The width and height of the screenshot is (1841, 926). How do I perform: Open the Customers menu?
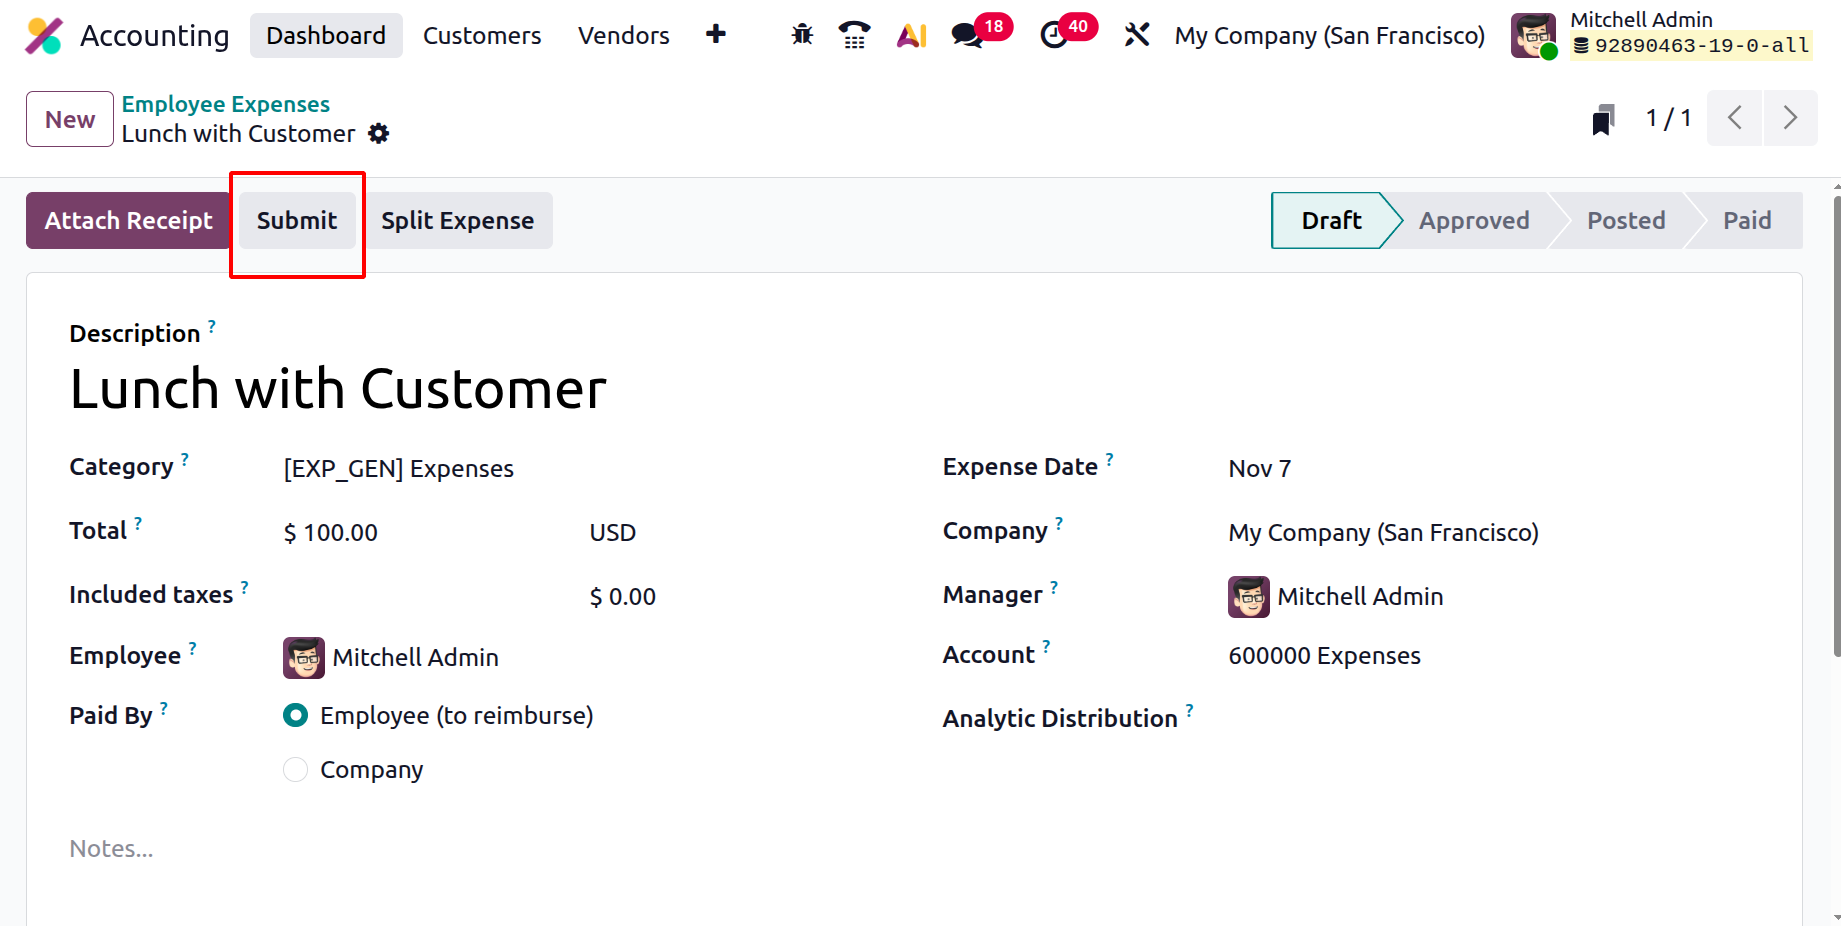(482, 36)
